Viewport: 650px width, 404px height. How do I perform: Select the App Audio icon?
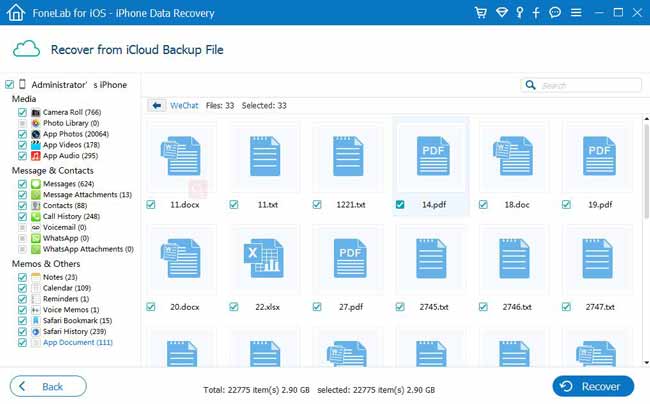[36, 156]
